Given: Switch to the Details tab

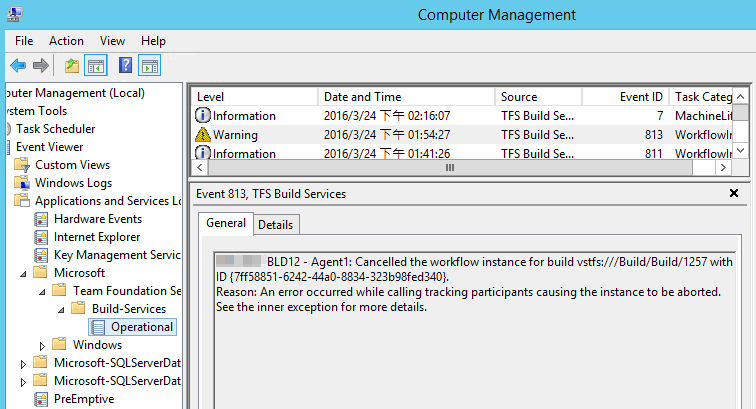Looking at the screenshot, I should [276, 225].
